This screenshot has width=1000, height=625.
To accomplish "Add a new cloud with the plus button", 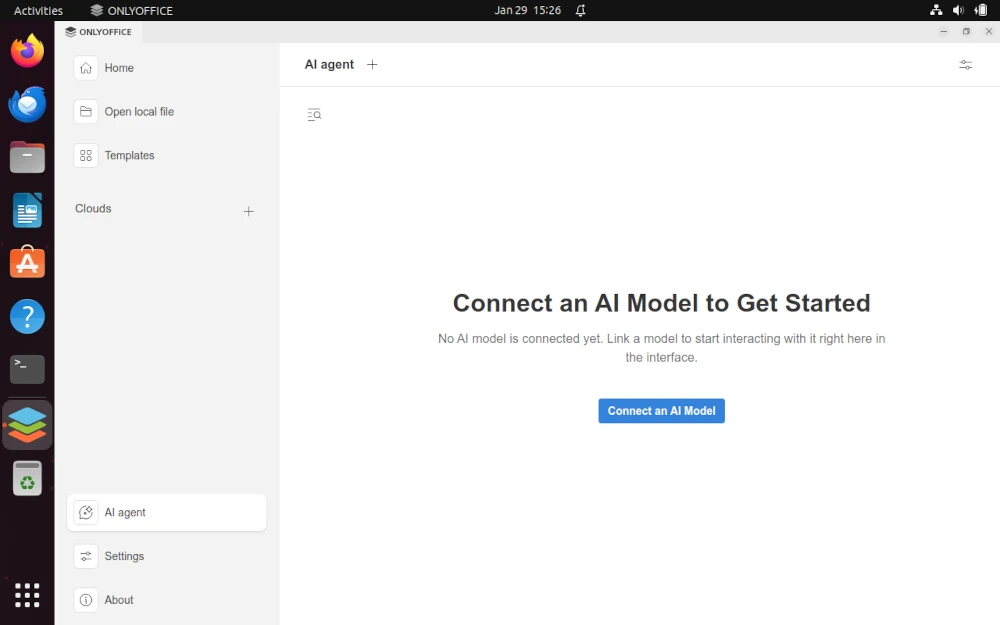I will click(248, 211).
